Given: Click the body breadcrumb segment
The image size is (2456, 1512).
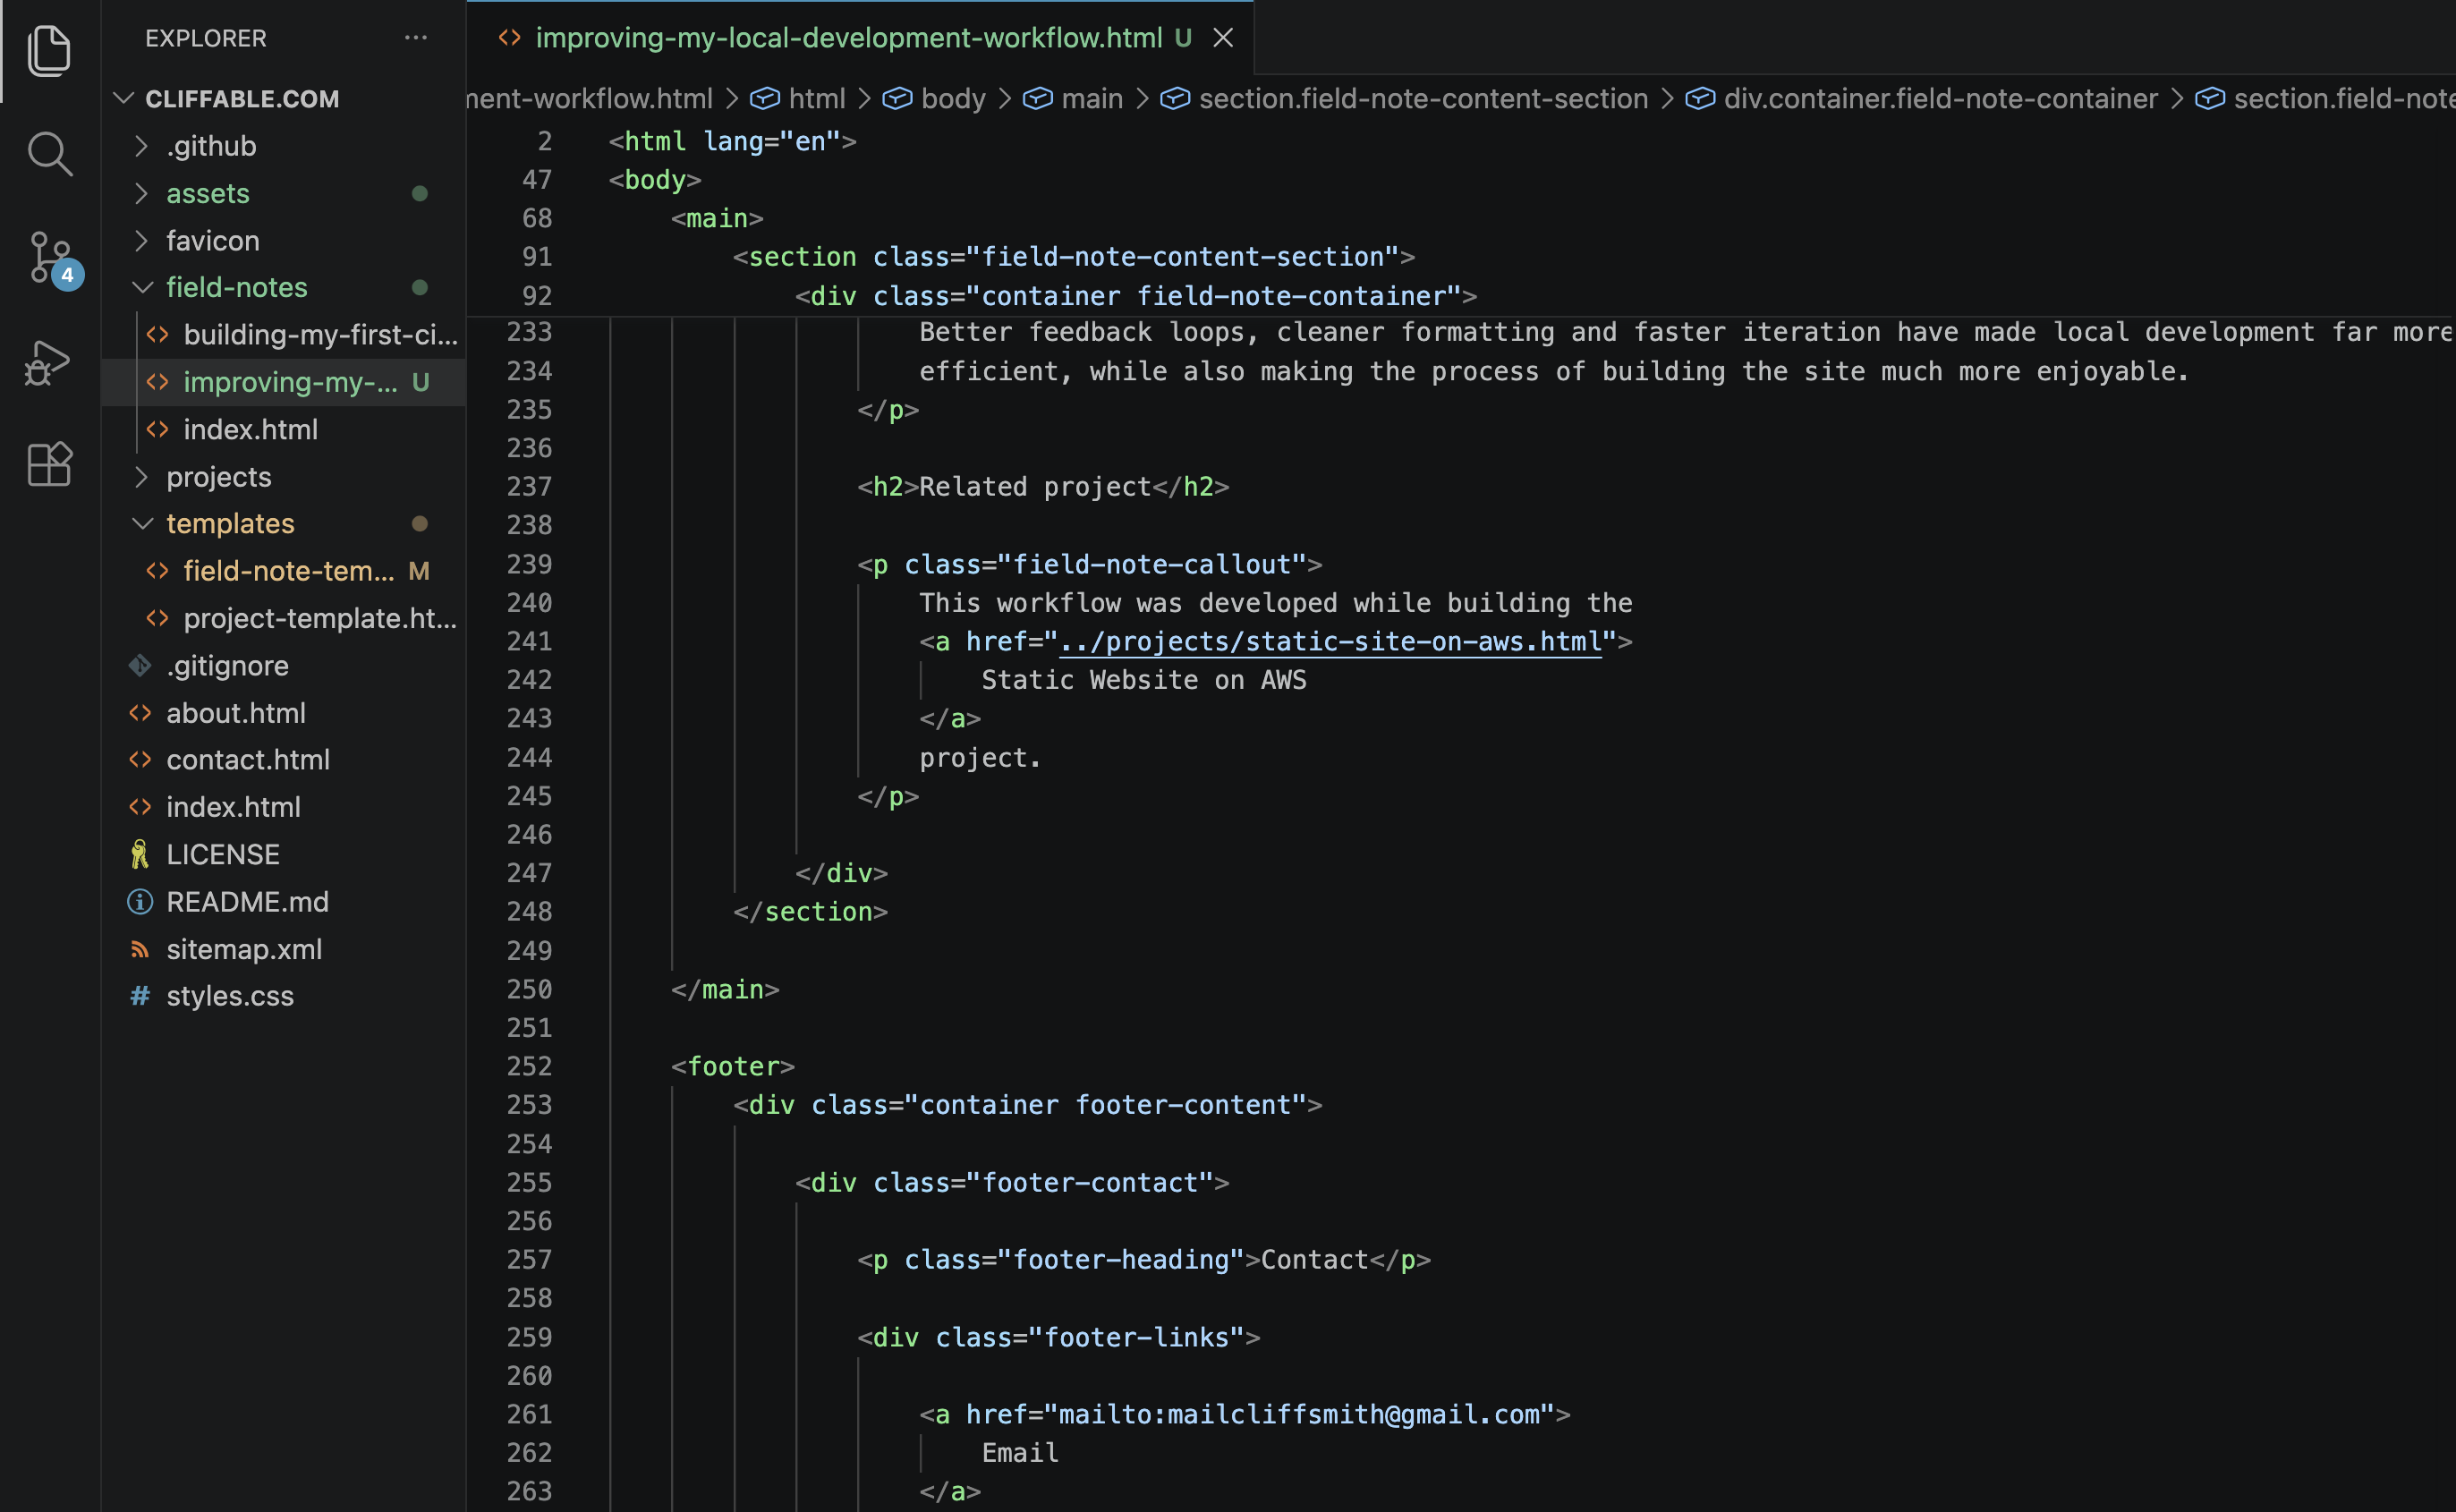Looking at the screenshot, I should coord(953,98).
